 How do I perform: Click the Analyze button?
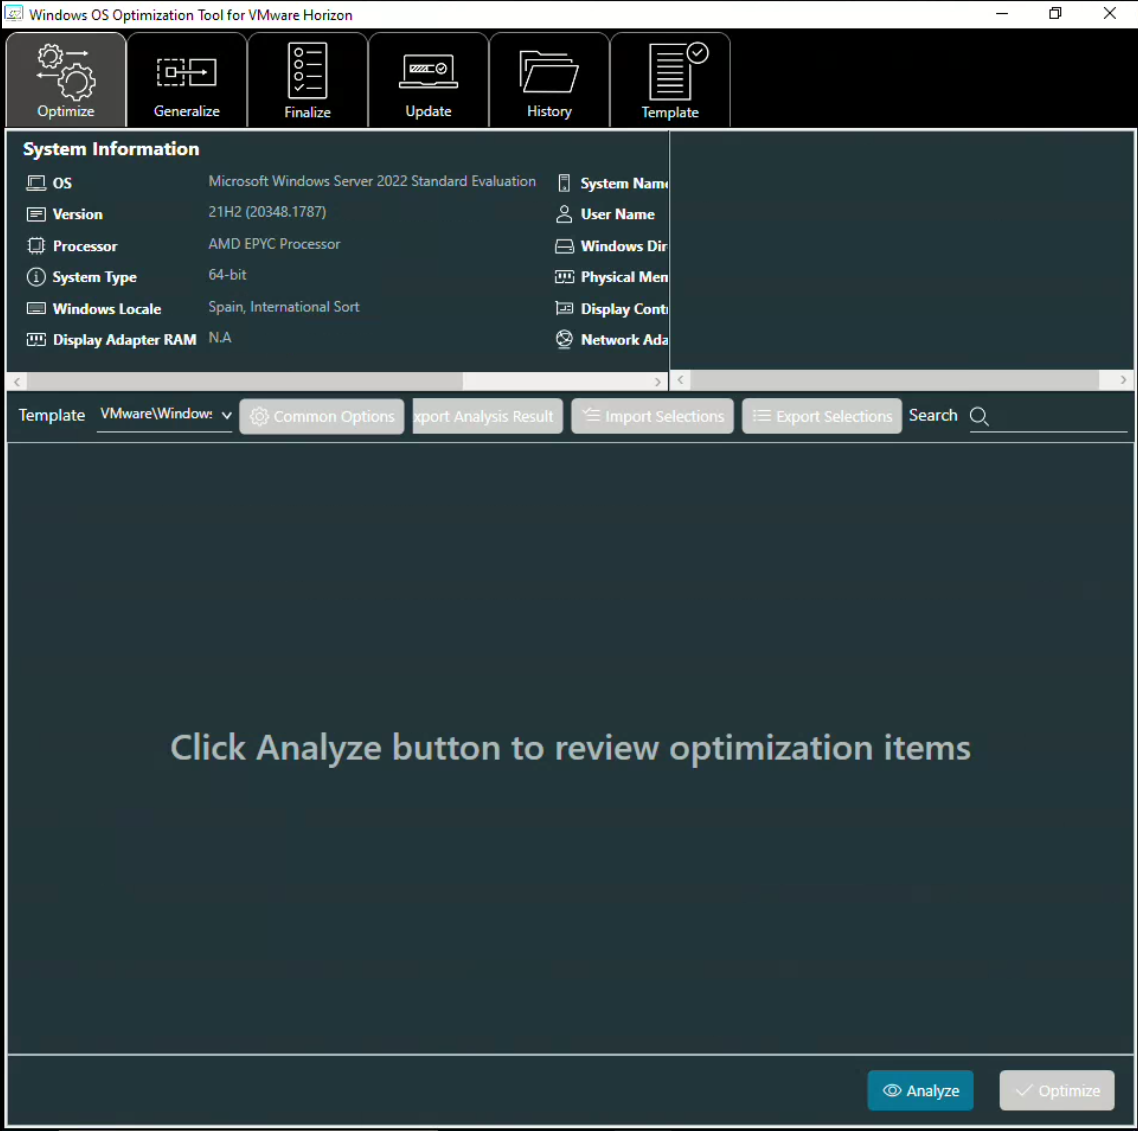point(920,1090)
